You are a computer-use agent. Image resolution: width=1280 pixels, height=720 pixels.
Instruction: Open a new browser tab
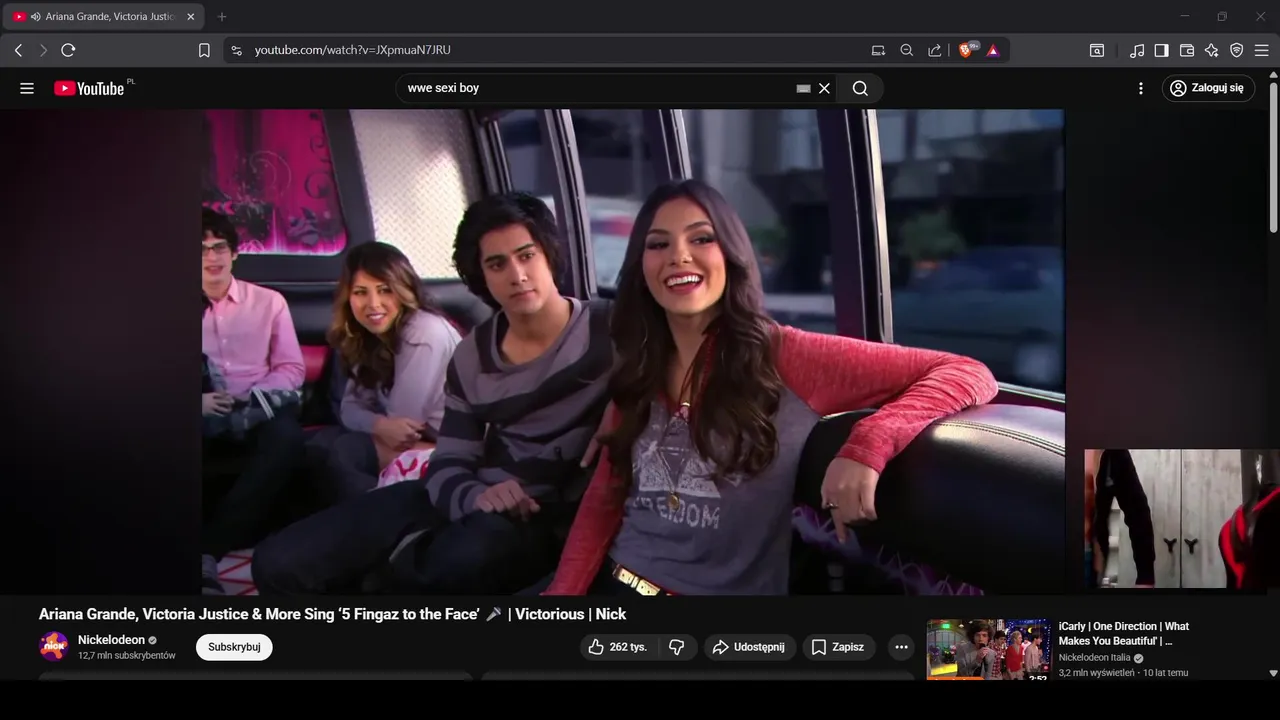(222, 17)
